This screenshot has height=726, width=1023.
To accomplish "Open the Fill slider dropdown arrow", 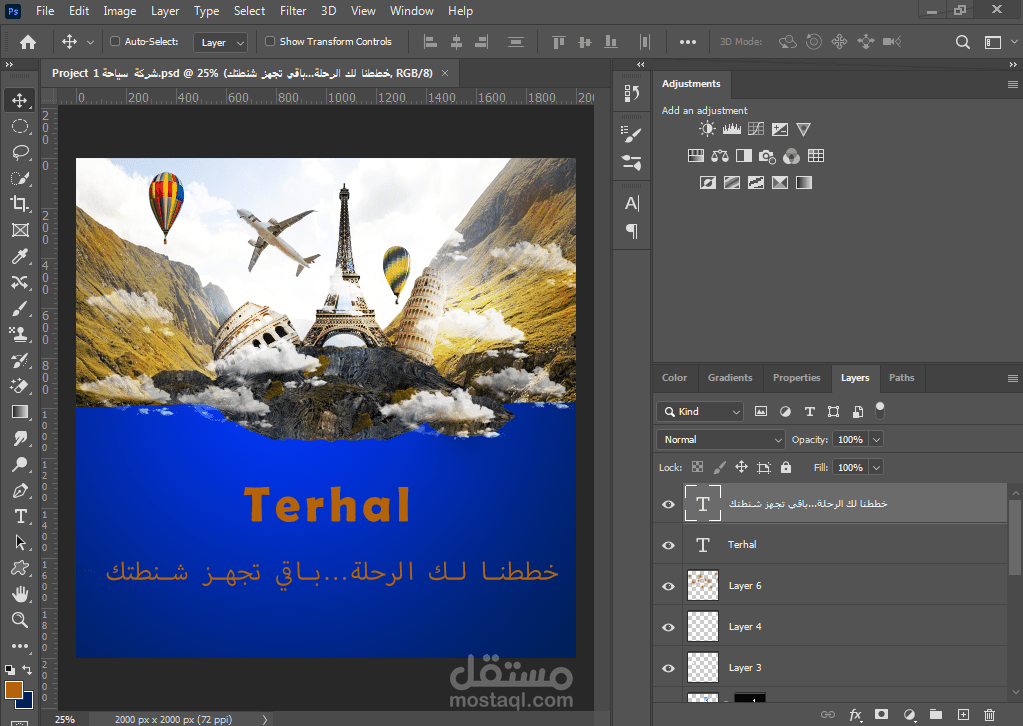I will tap(876, 468).
